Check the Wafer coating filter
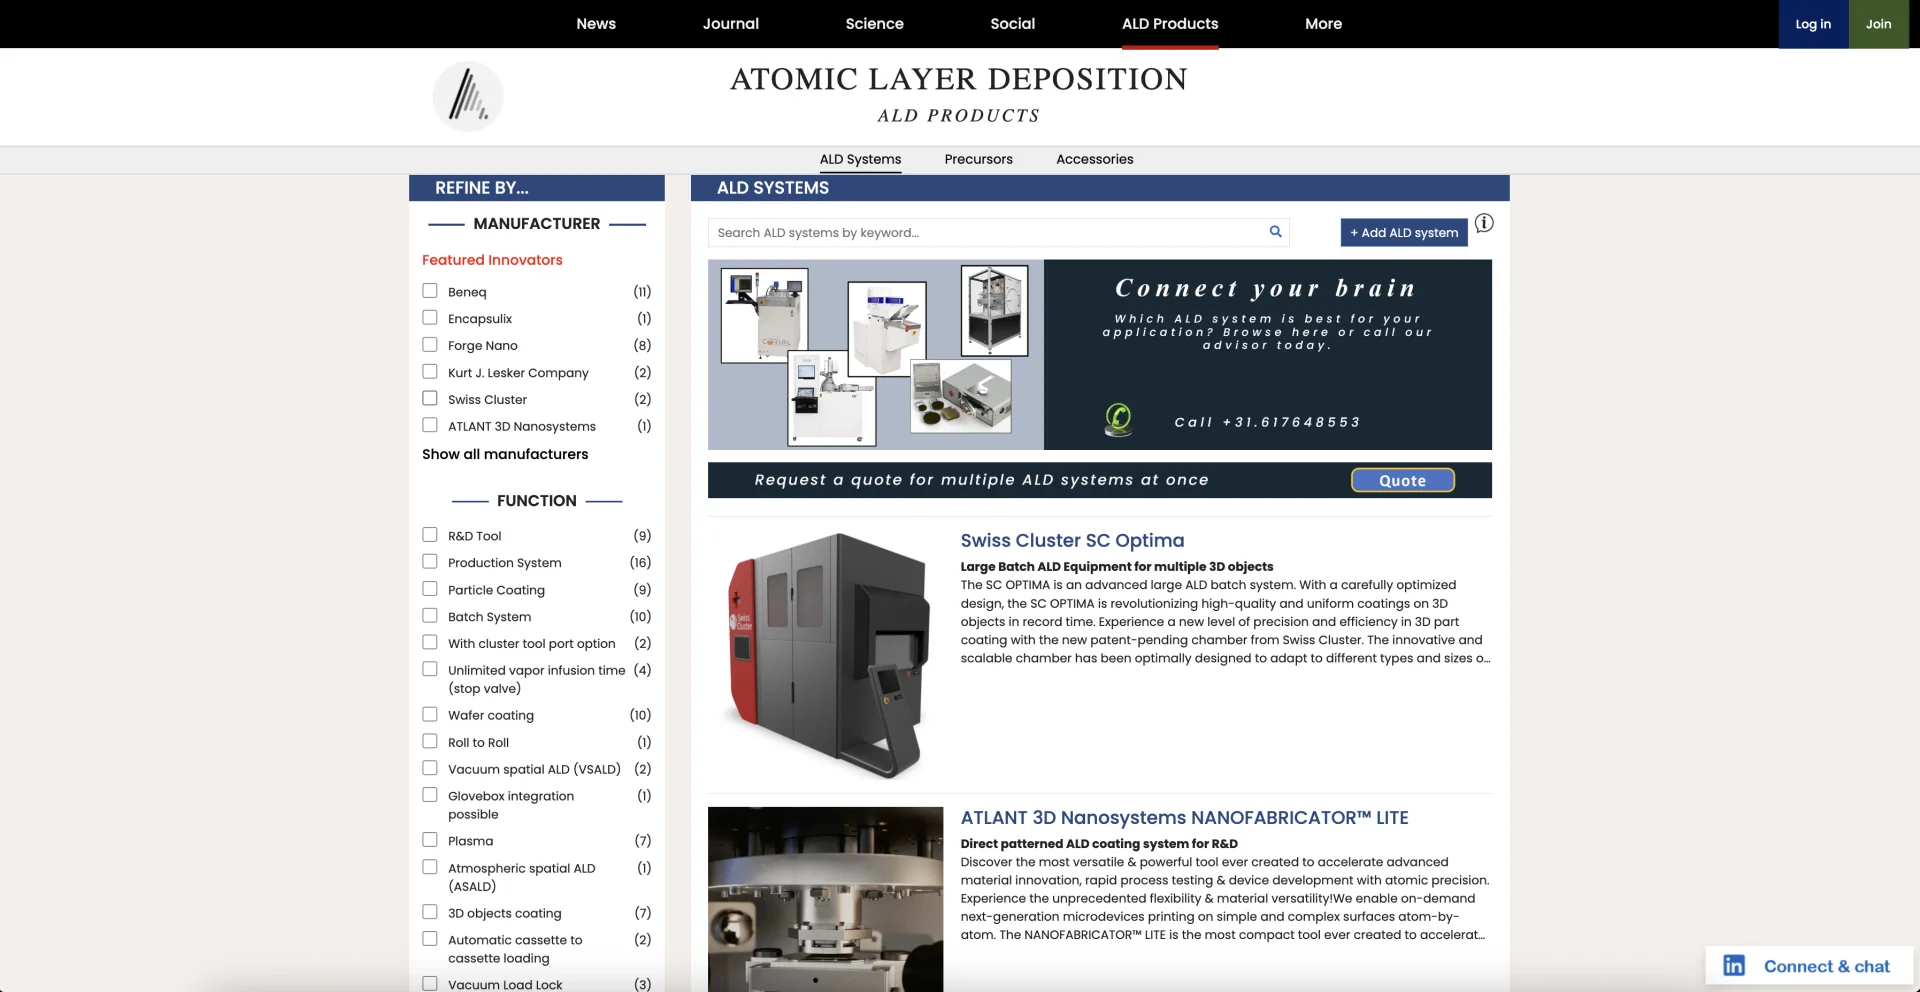The height and width of the screenshot is (992, 1920). click(x=429, y=714)
